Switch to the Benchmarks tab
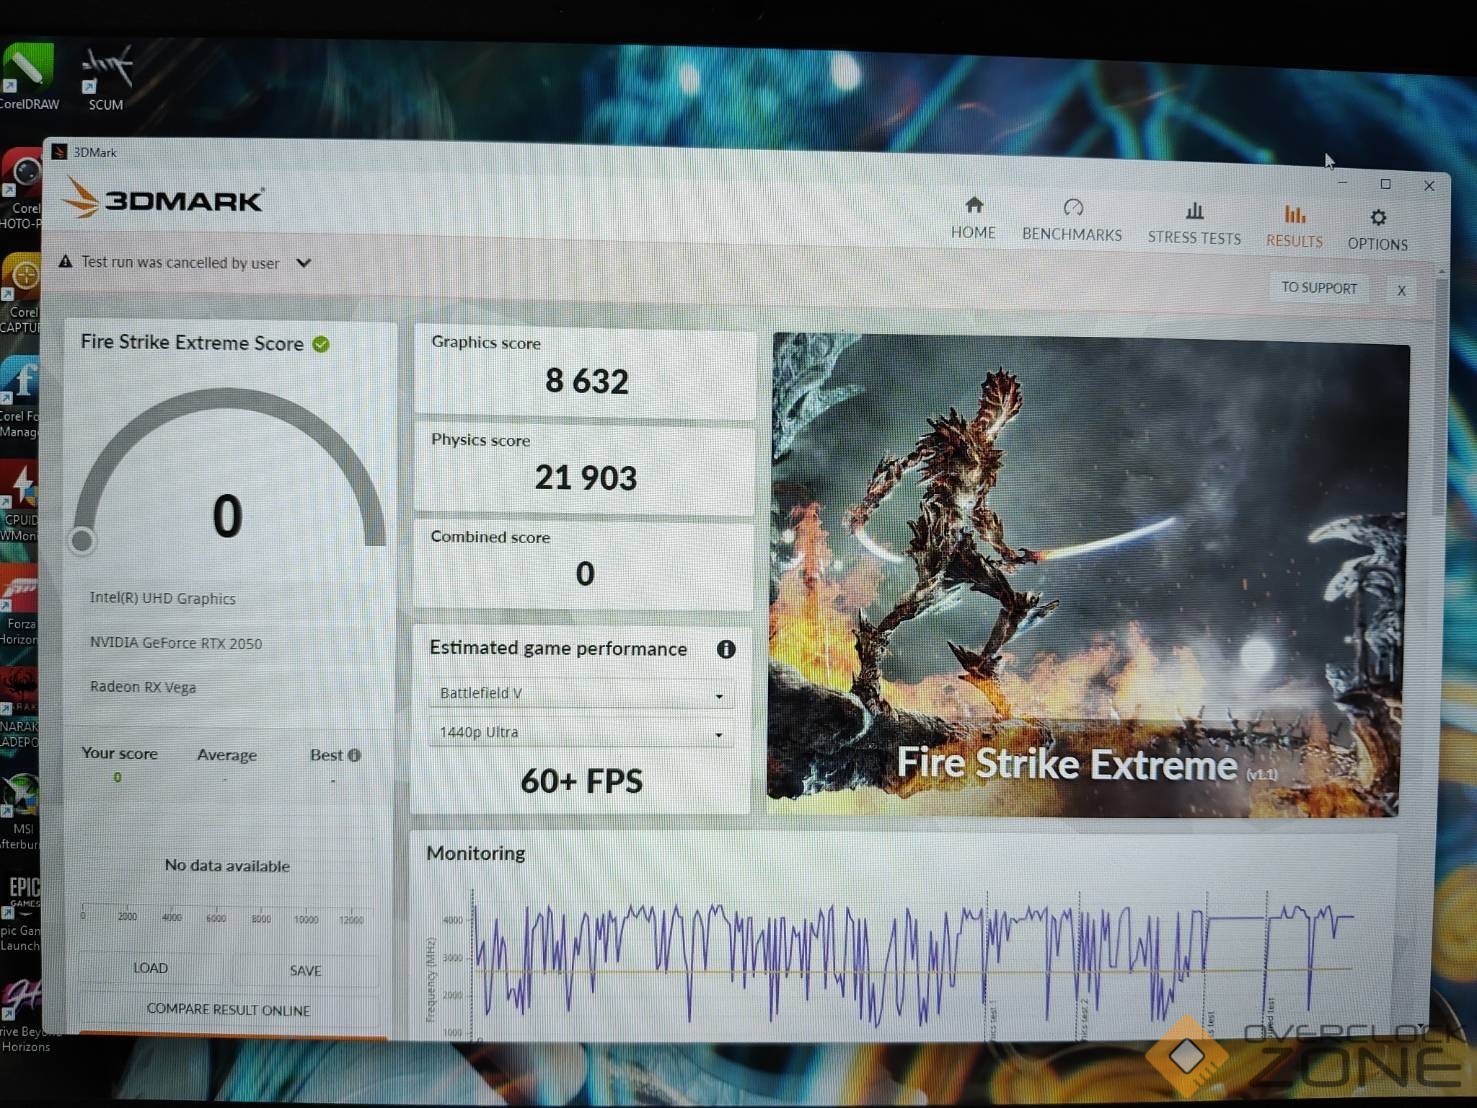Image resolution: width=1477 pixels, height=1108 pixels. click(1072, 221)
